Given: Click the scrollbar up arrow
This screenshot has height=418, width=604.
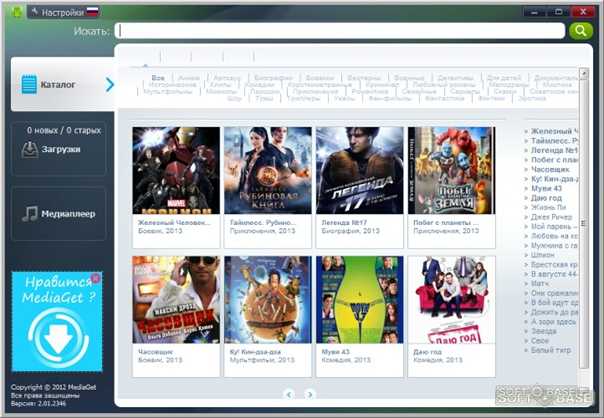Looking at the screenshot, I should coord(584,73).
